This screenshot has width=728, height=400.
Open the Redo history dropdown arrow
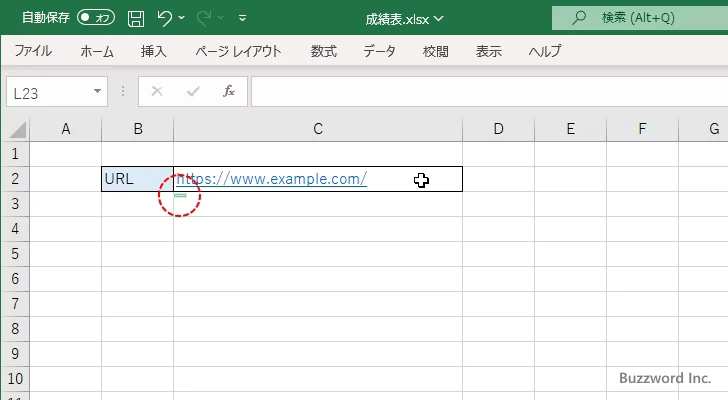pyautogui.click(x=221, y=18)
